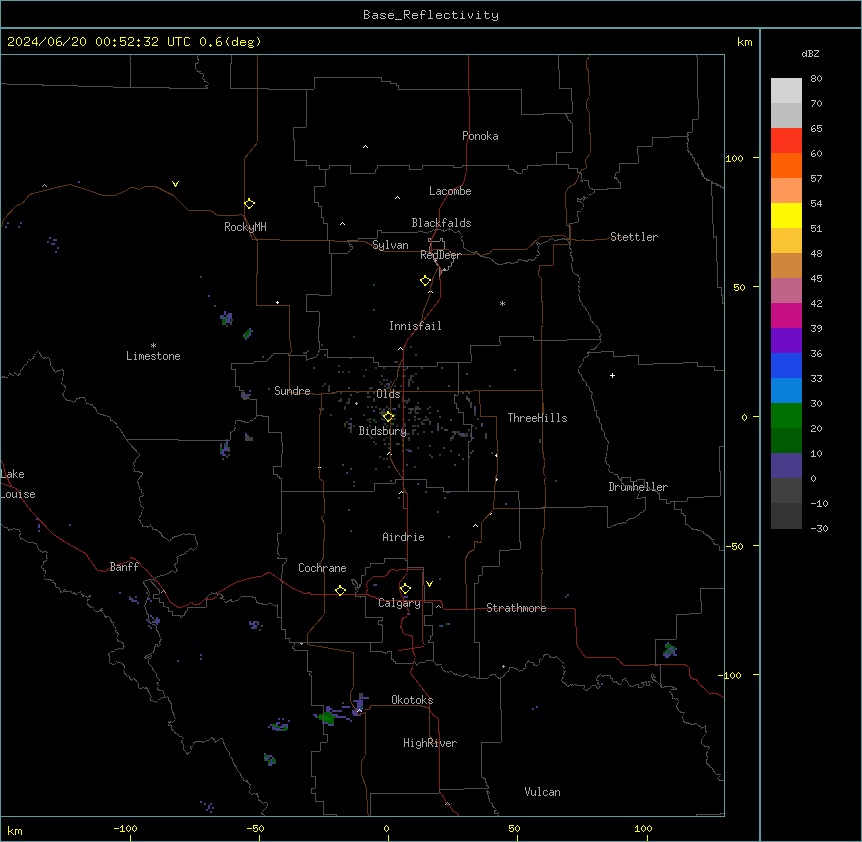This screenshot has height=842, width=862.
Task: Select the yellow diamond marker above Didsbury
Action: pos(388,417)
